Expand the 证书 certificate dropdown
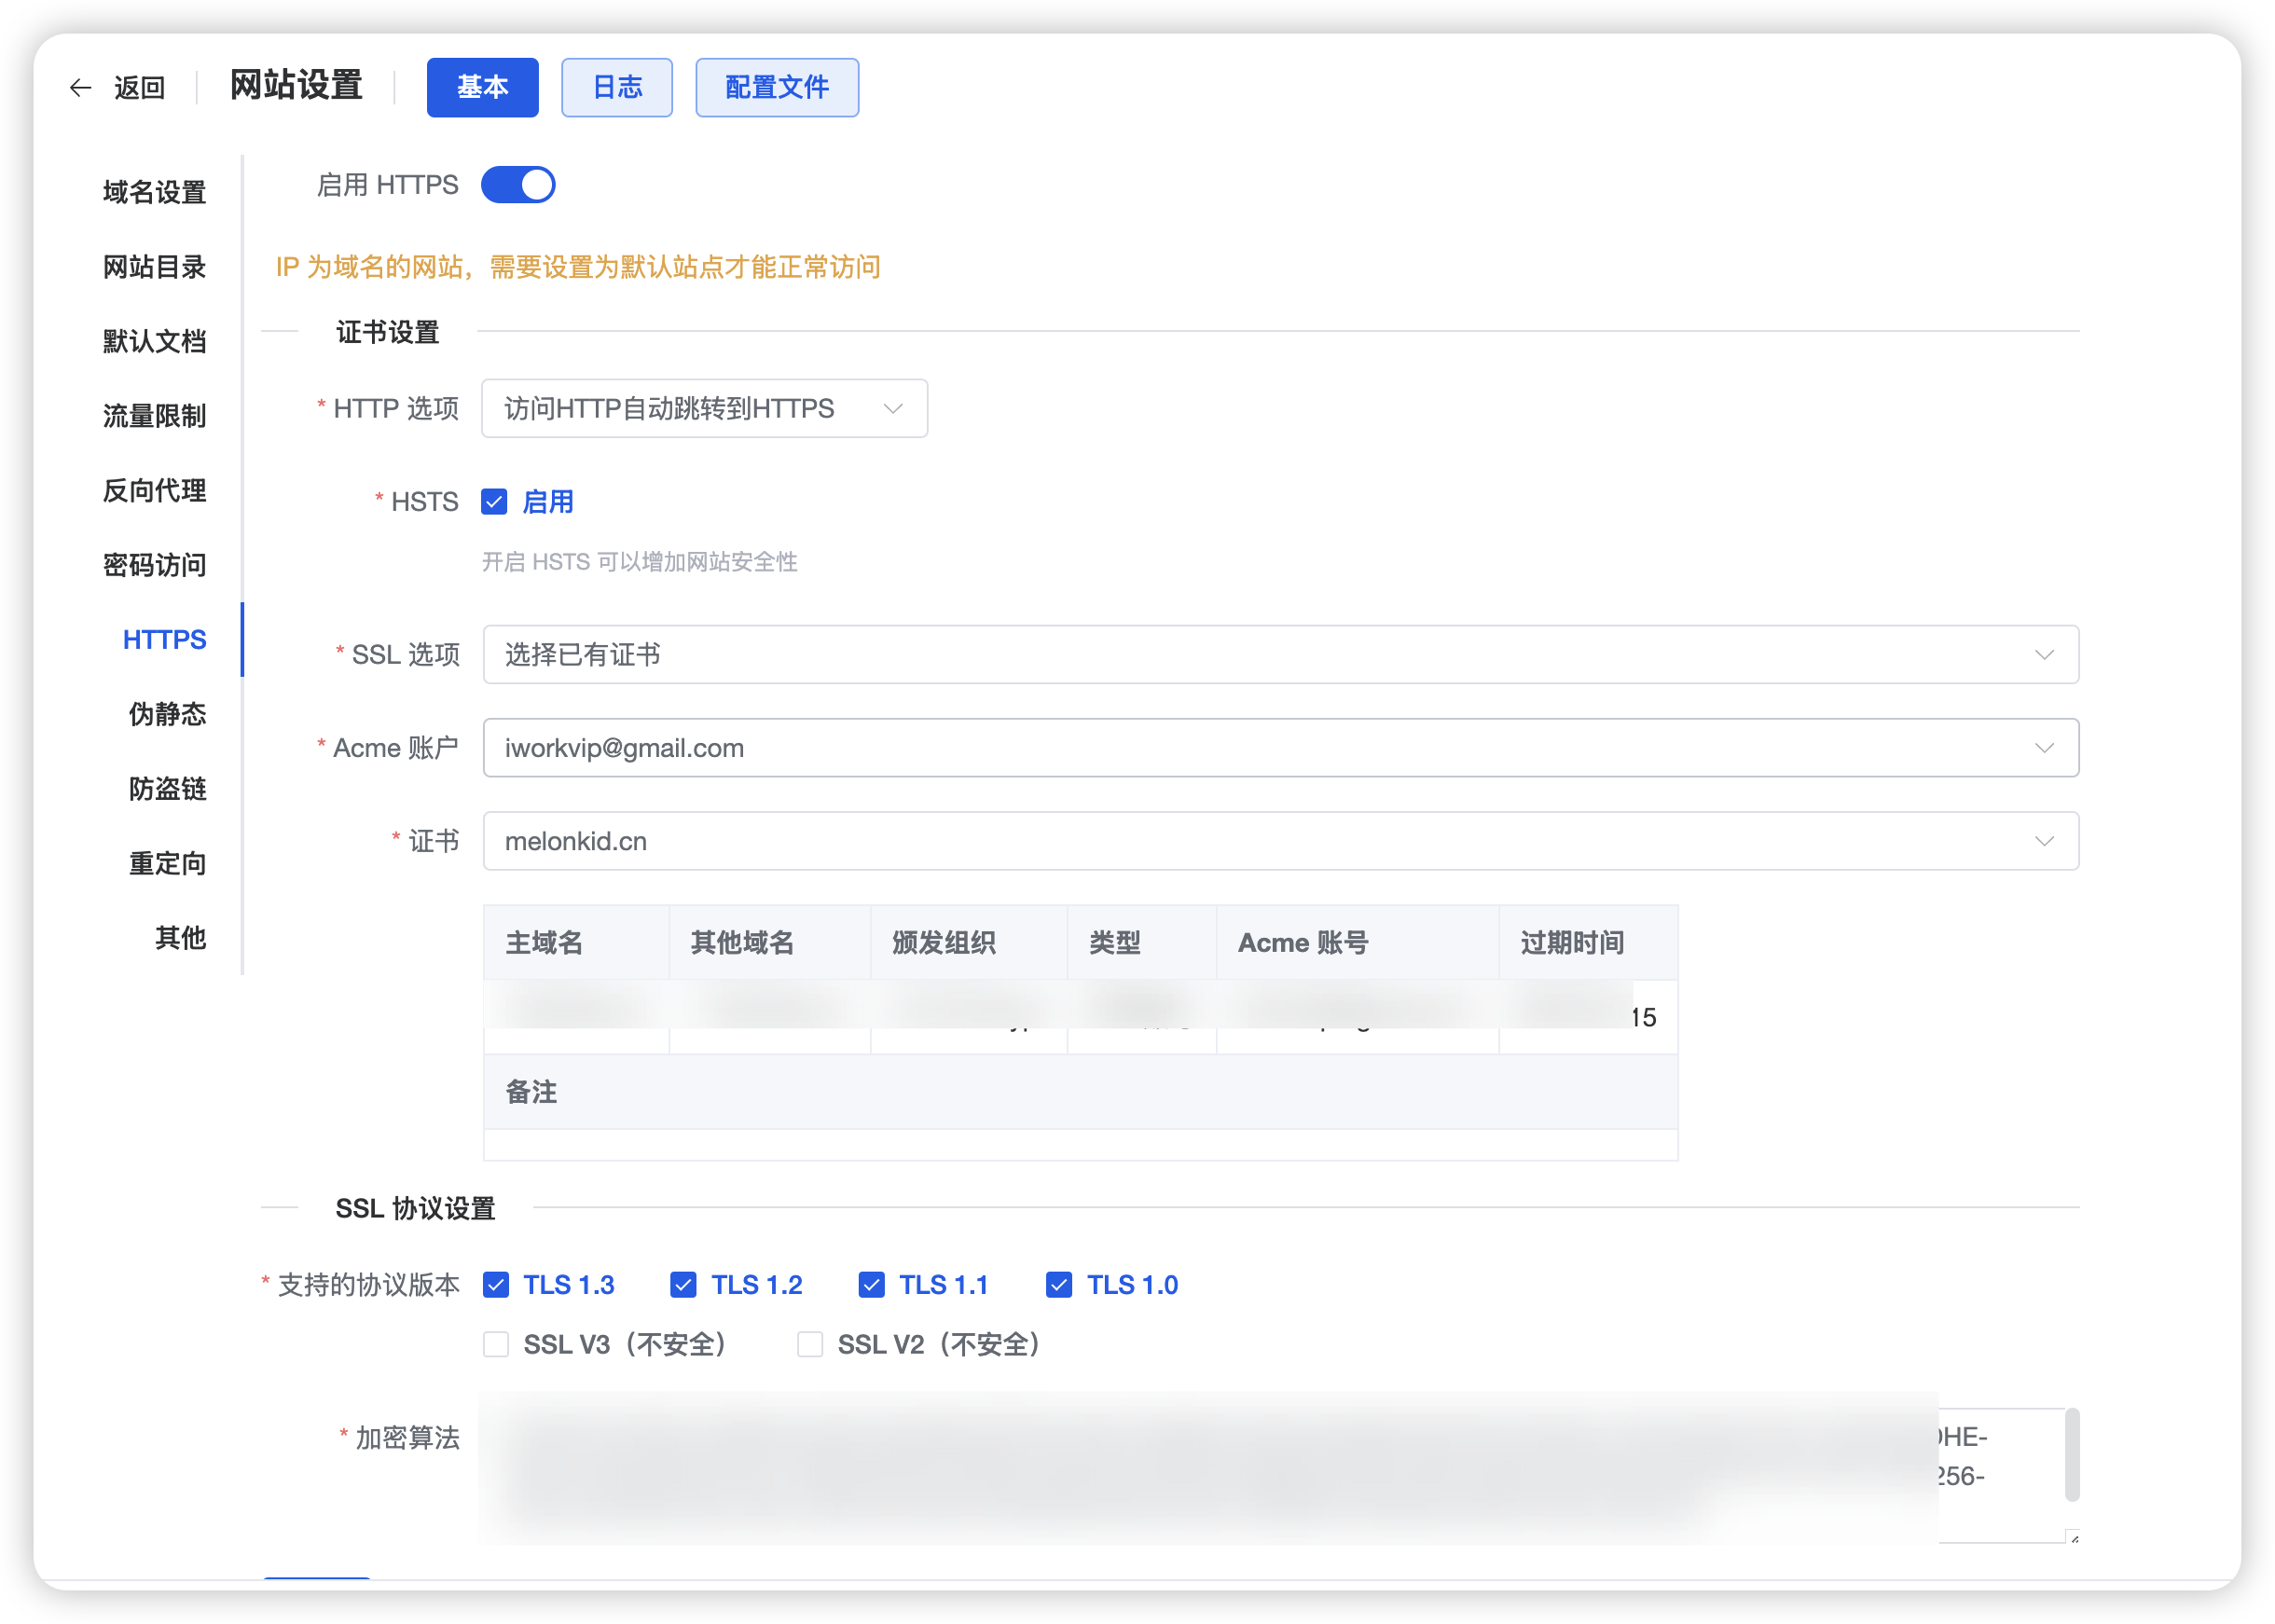 point(1280,841)
